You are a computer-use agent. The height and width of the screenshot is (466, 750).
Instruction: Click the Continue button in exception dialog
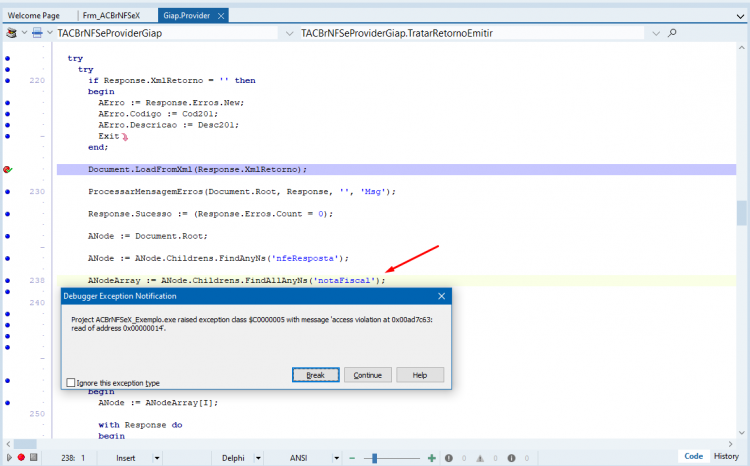(368, 375)
